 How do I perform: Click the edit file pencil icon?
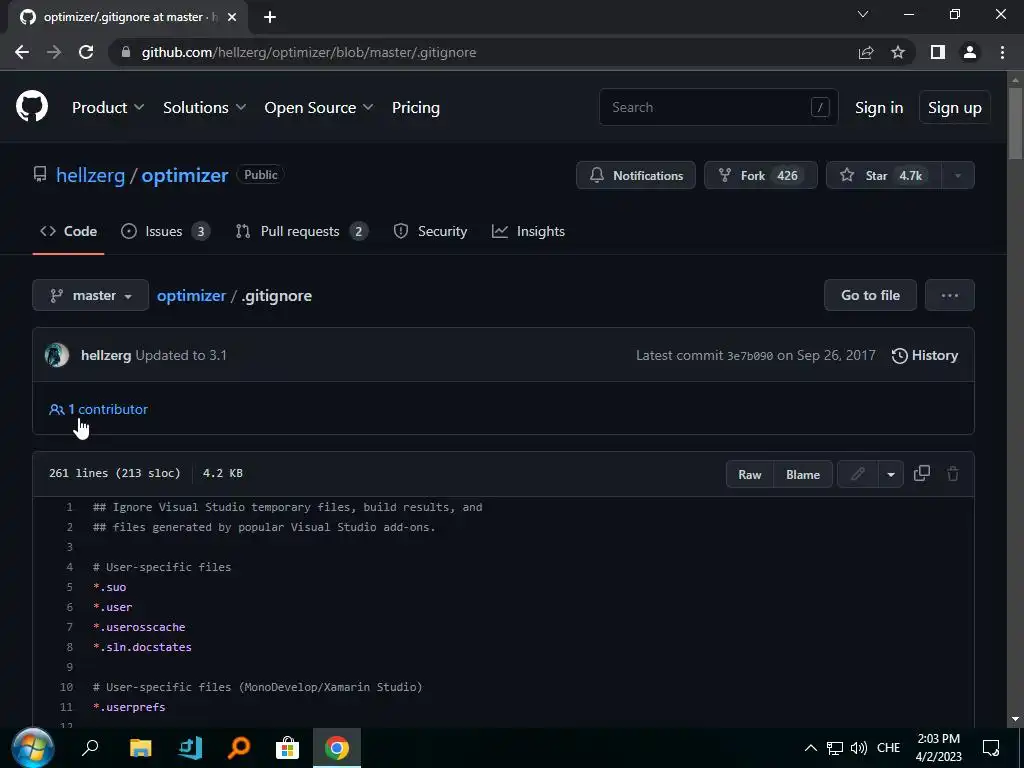(x=857, y=474)
